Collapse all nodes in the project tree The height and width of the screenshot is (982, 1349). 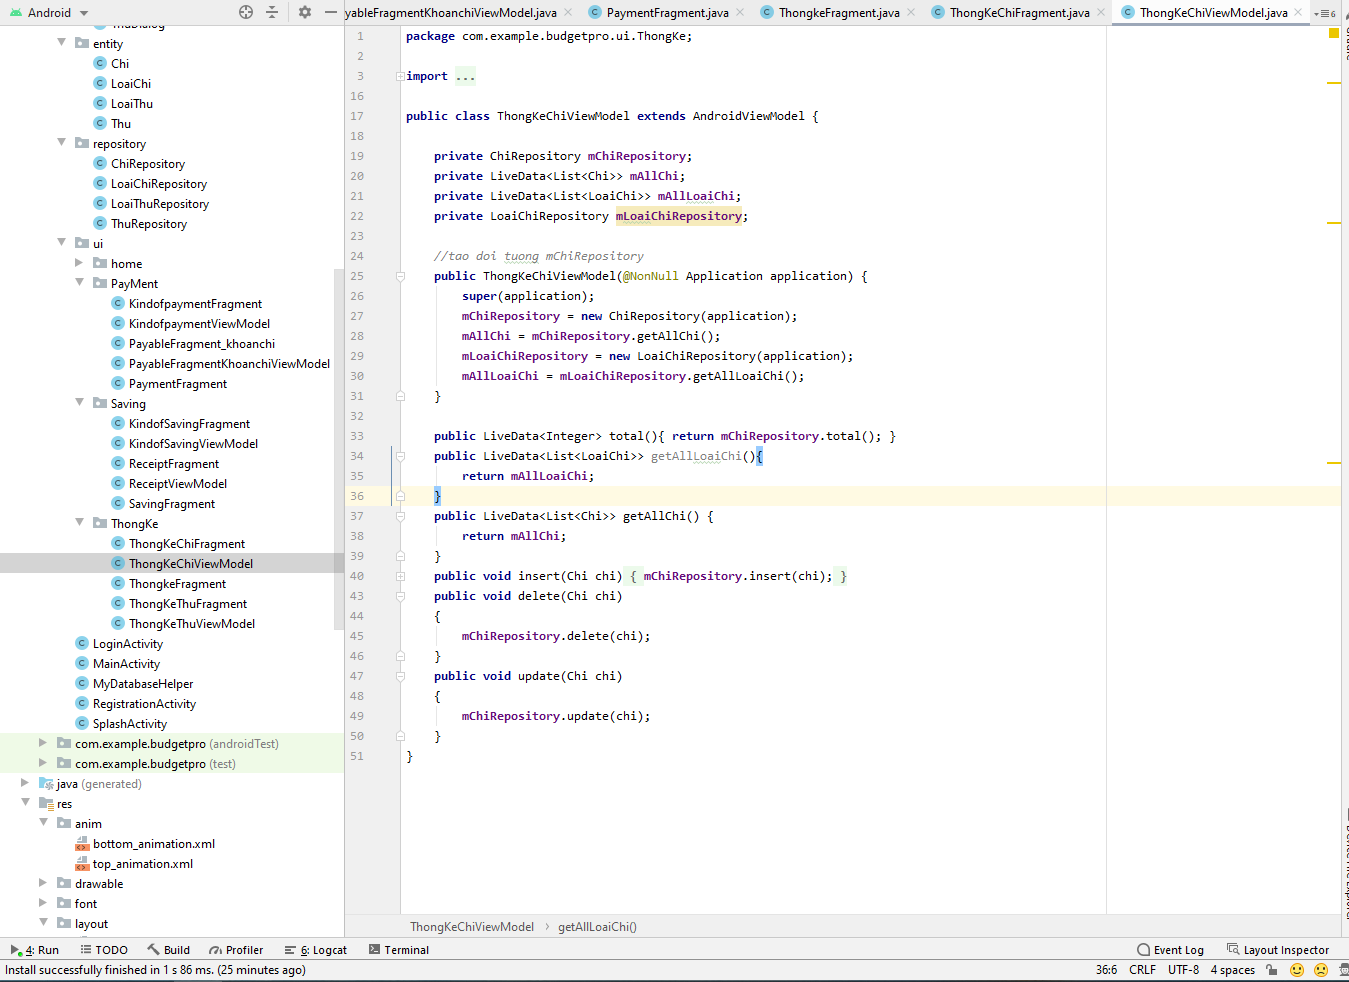pos(272,12)
